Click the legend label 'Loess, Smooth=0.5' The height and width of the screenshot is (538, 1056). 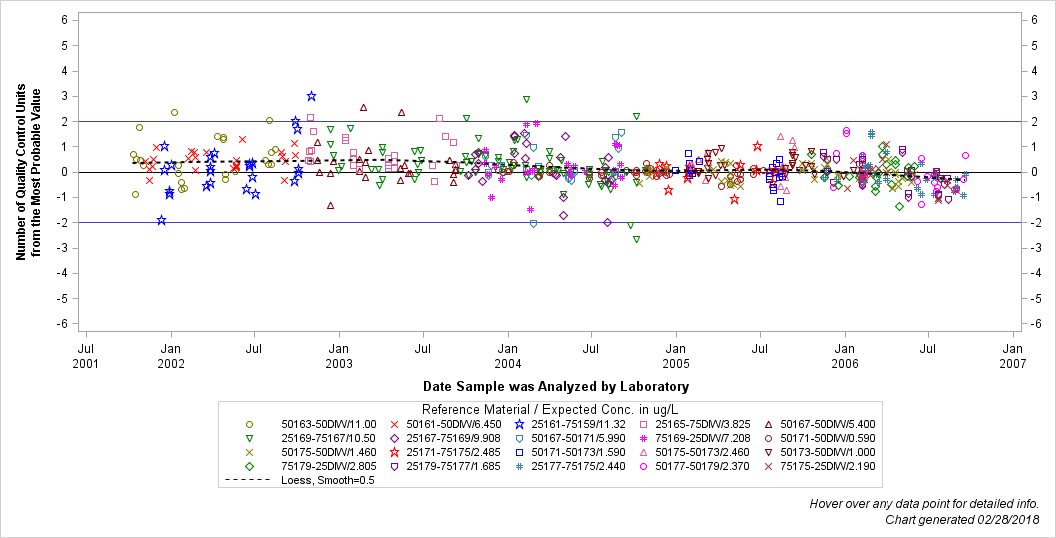327,480
